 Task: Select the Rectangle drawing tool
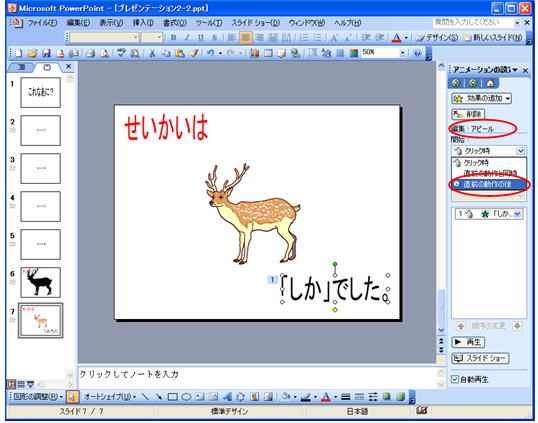172,397
